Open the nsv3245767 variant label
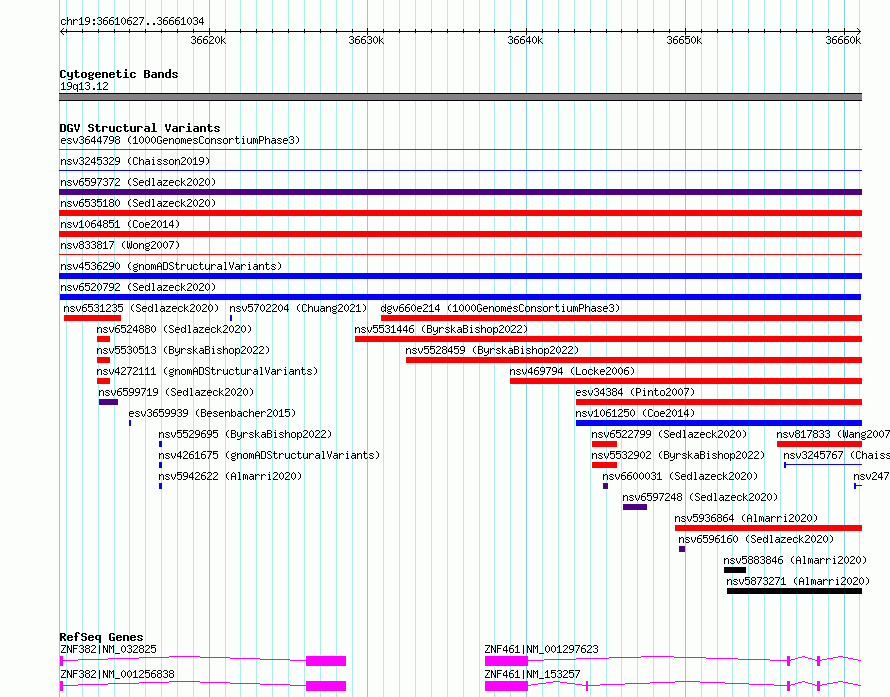890x697 pixels. click(836, 455)
